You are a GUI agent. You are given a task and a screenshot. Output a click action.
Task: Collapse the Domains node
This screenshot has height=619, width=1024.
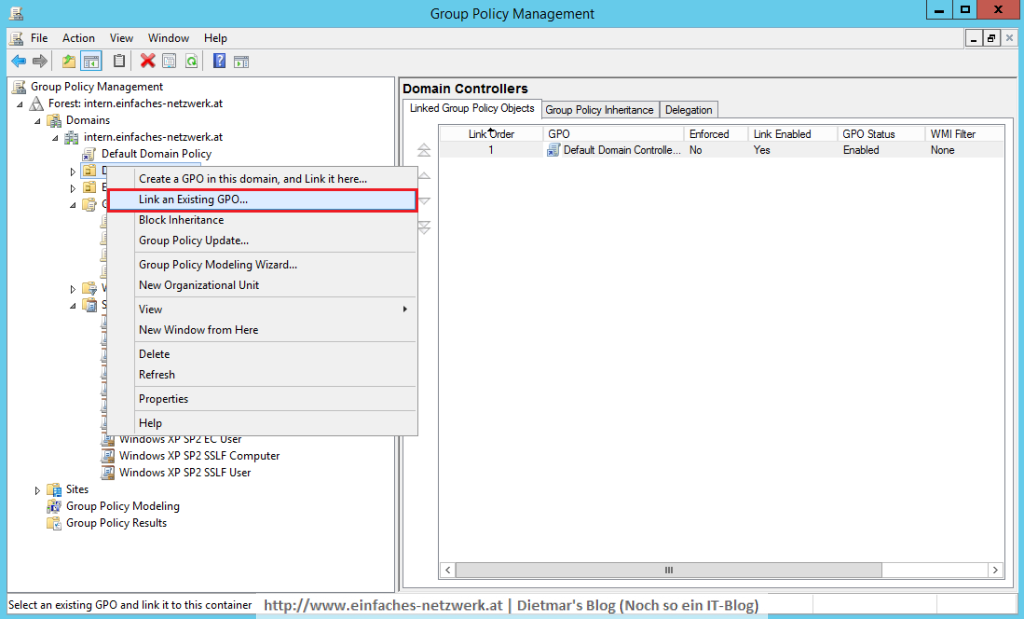coord(37,121)
